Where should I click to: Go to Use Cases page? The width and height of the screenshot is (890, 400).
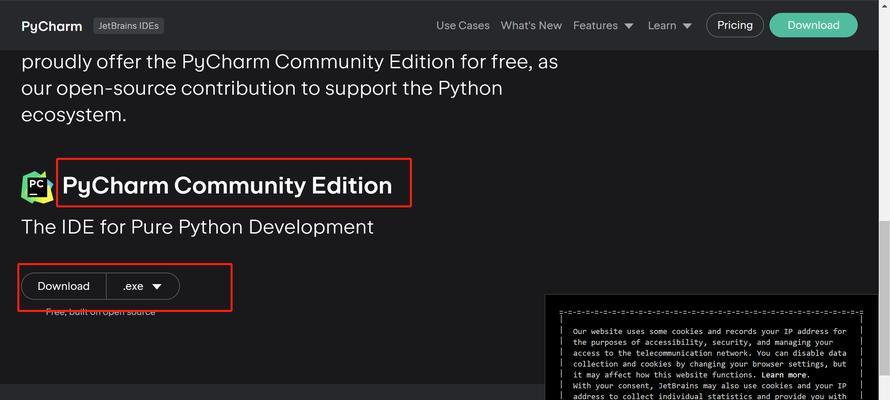[463, 26]
